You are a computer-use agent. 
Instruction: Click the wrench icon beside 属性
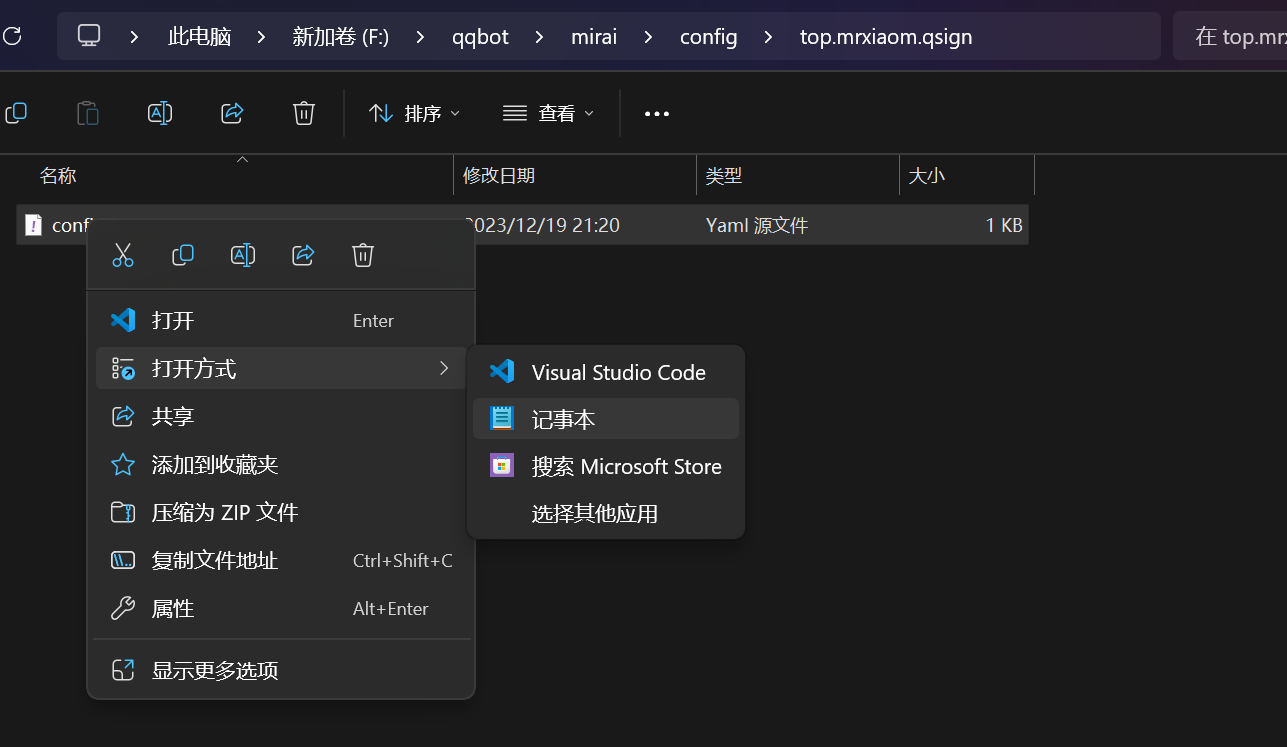pyautogui.click(x=123, y=608)
